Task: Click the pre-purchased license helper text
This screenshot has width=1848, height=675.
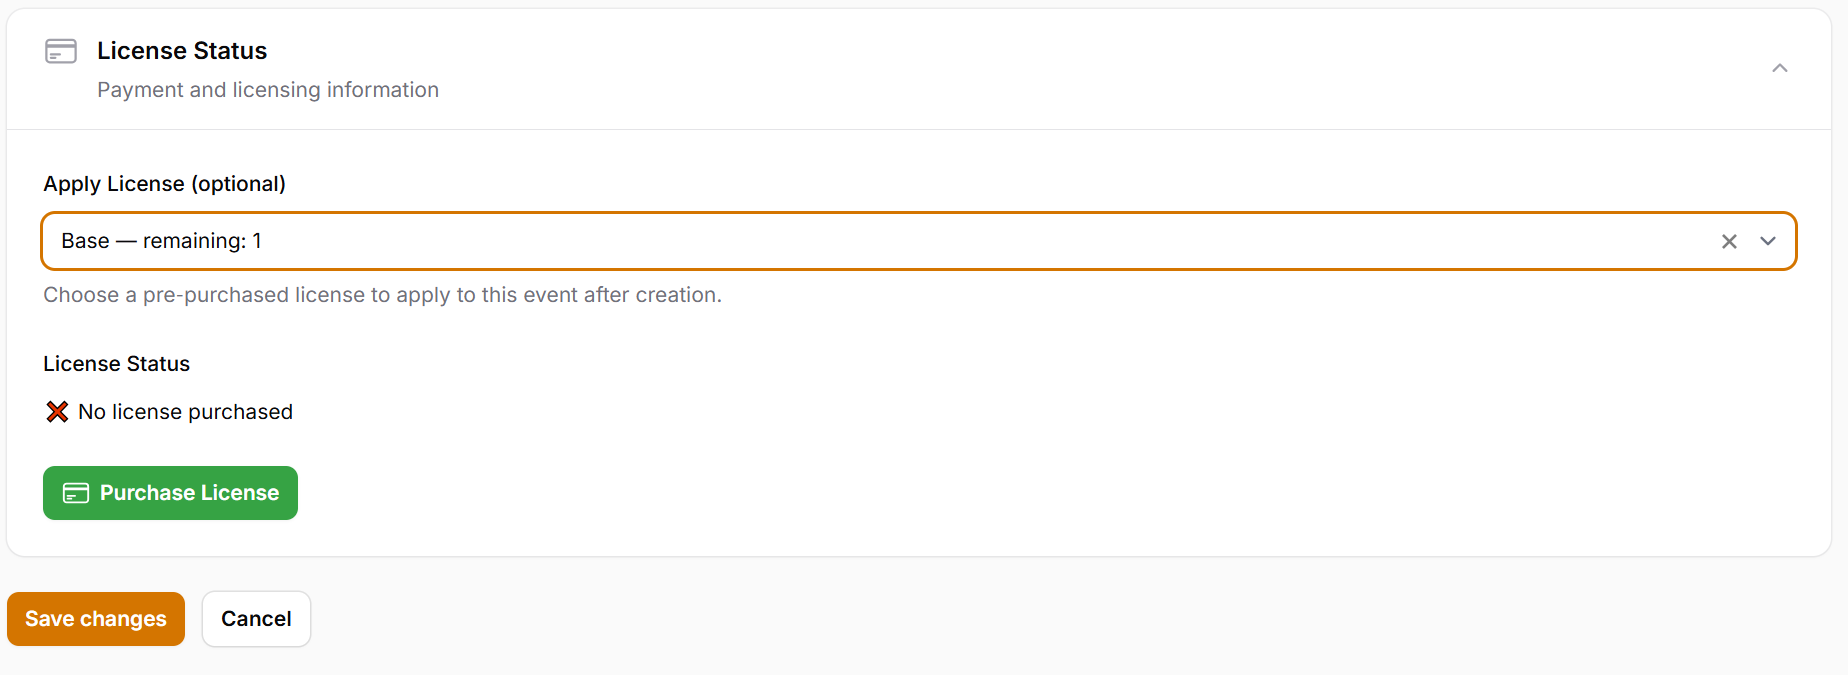Action: coord(382,295)
